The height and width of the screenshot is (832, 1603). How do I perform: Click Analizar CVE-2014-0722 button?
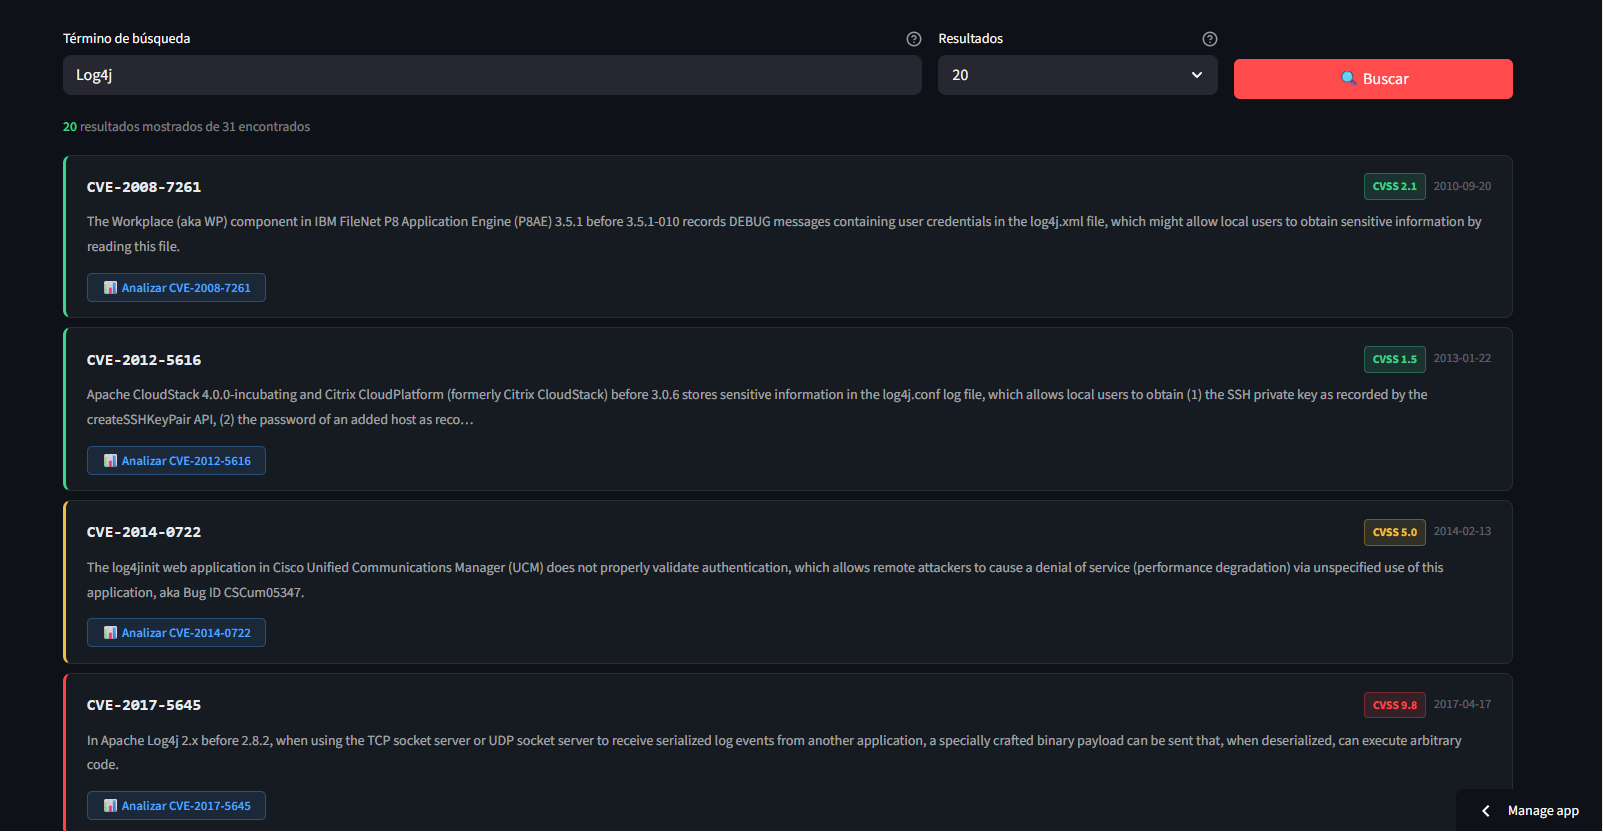click(176, 633)
